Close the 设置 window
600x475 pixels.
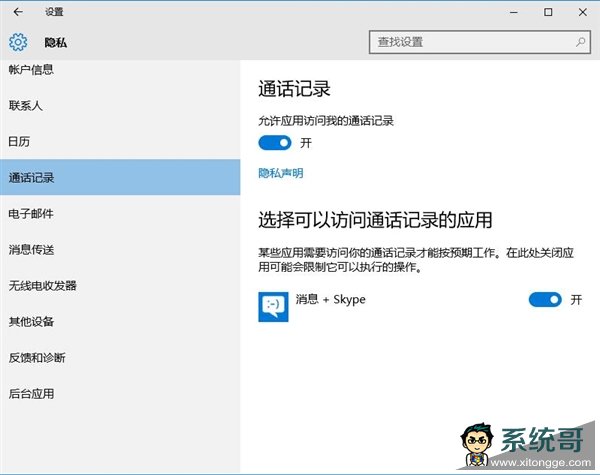click(x=583, y=12)
